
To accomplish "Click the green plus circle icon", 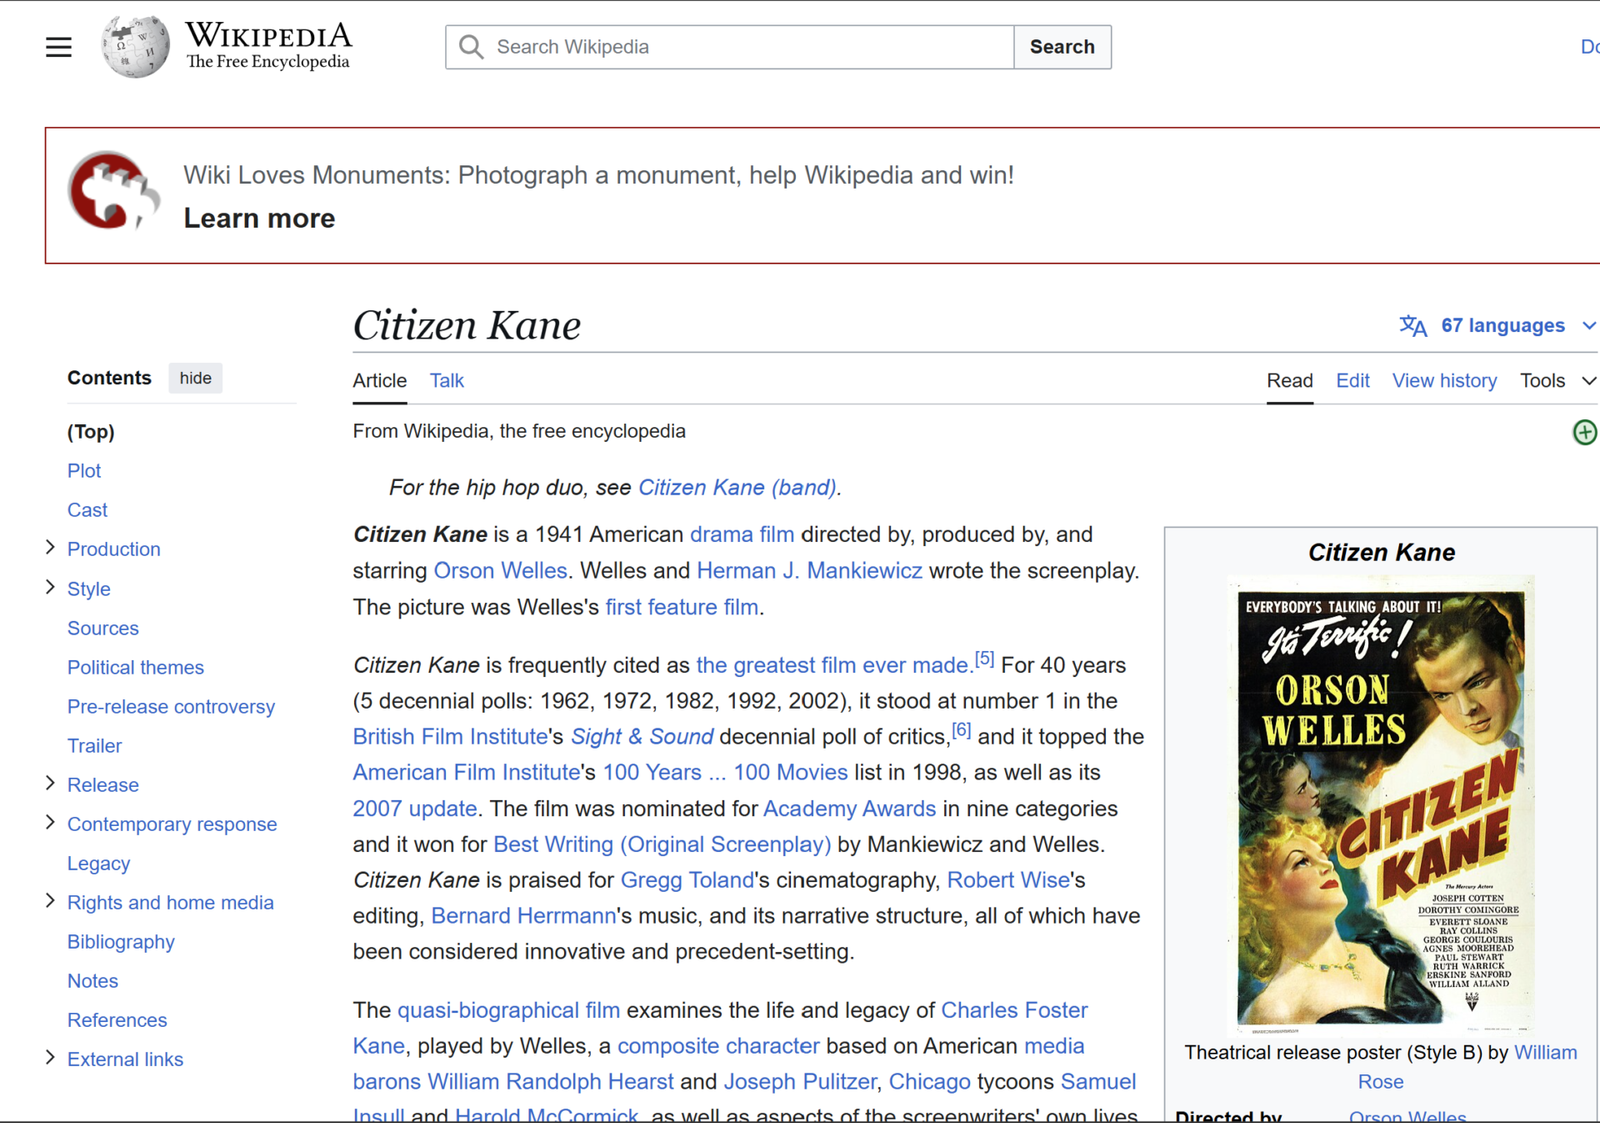I will coord(1584,432).
